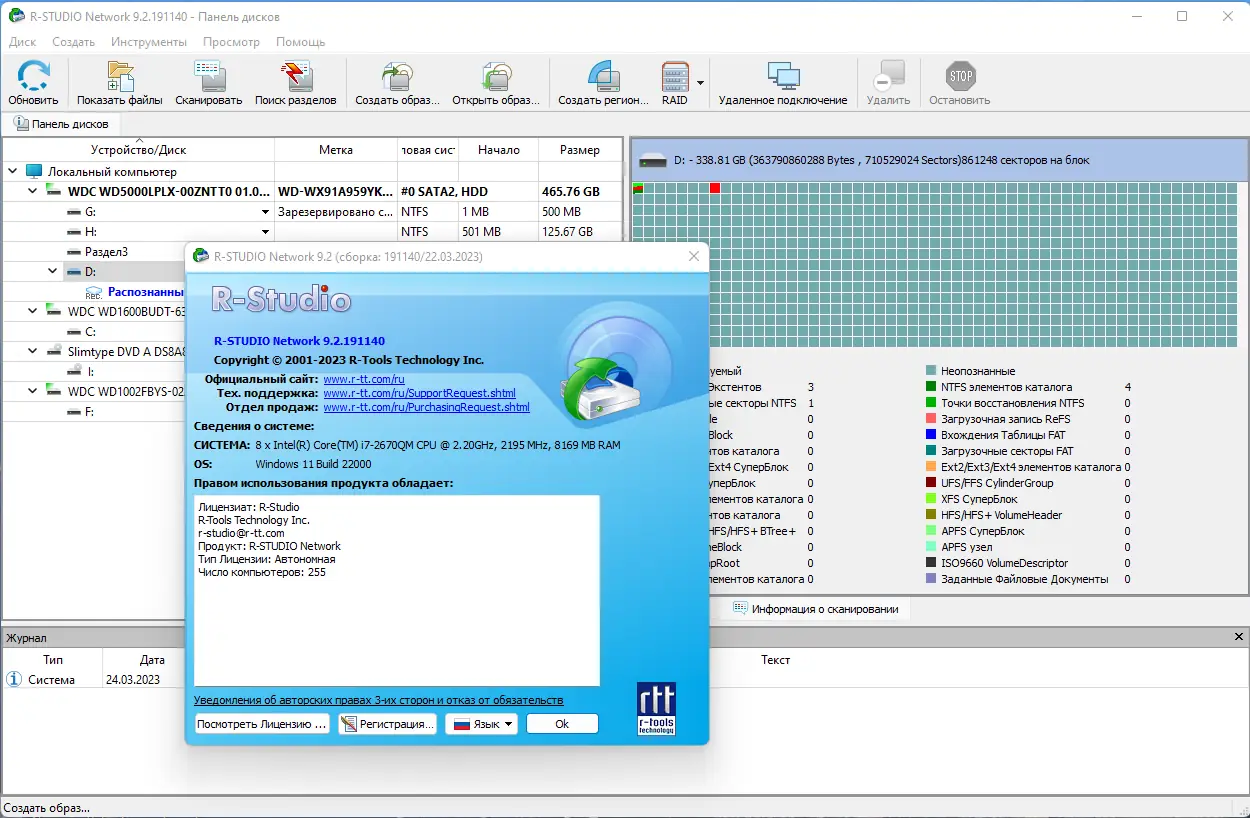The image size is (1250, 818).
Task: Expand the dropdown arrow beside drive G:
Action: tap(264, 211)
